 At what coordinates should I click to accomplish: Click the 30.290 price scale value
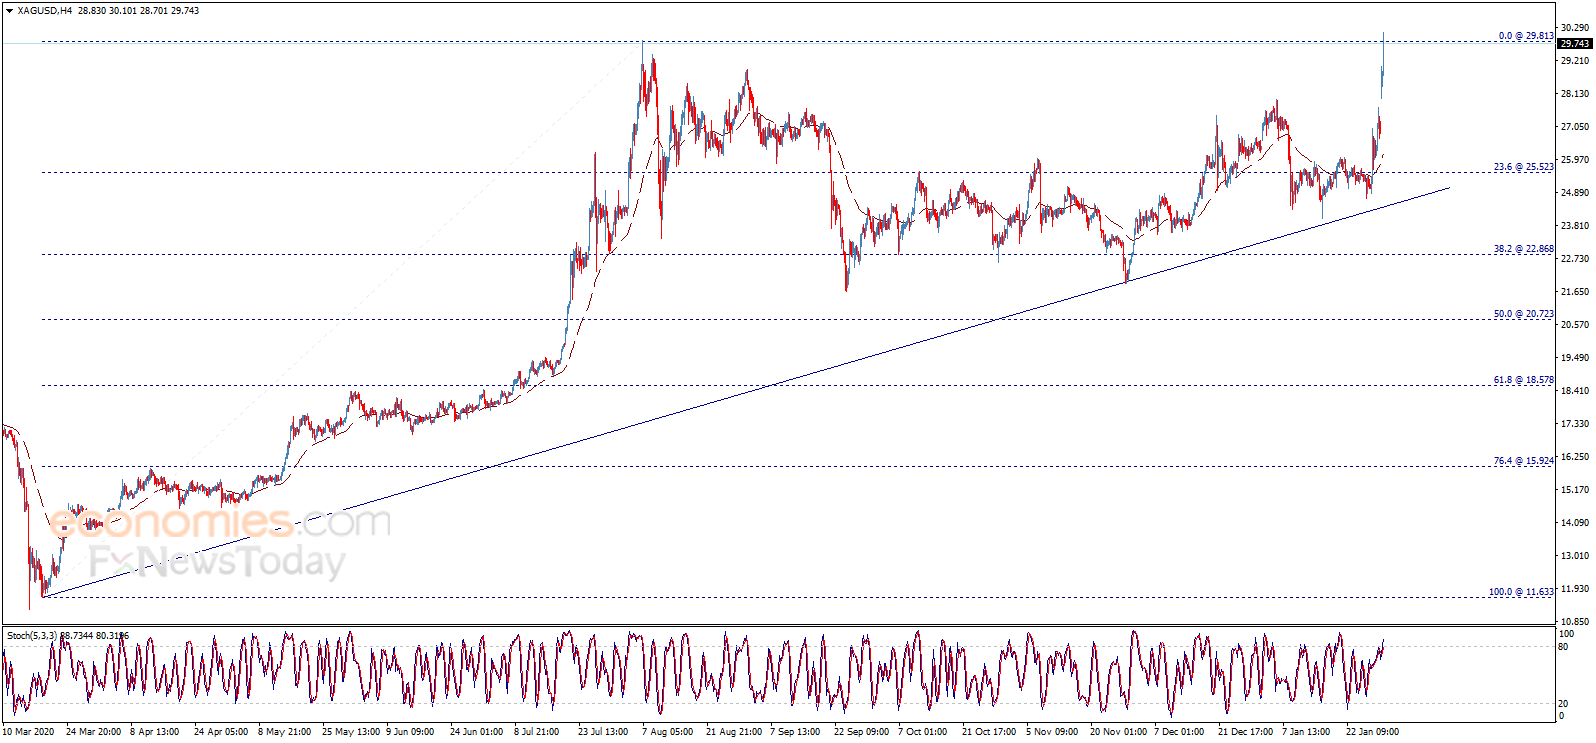pyautogui.click(x=1574, y=28)
